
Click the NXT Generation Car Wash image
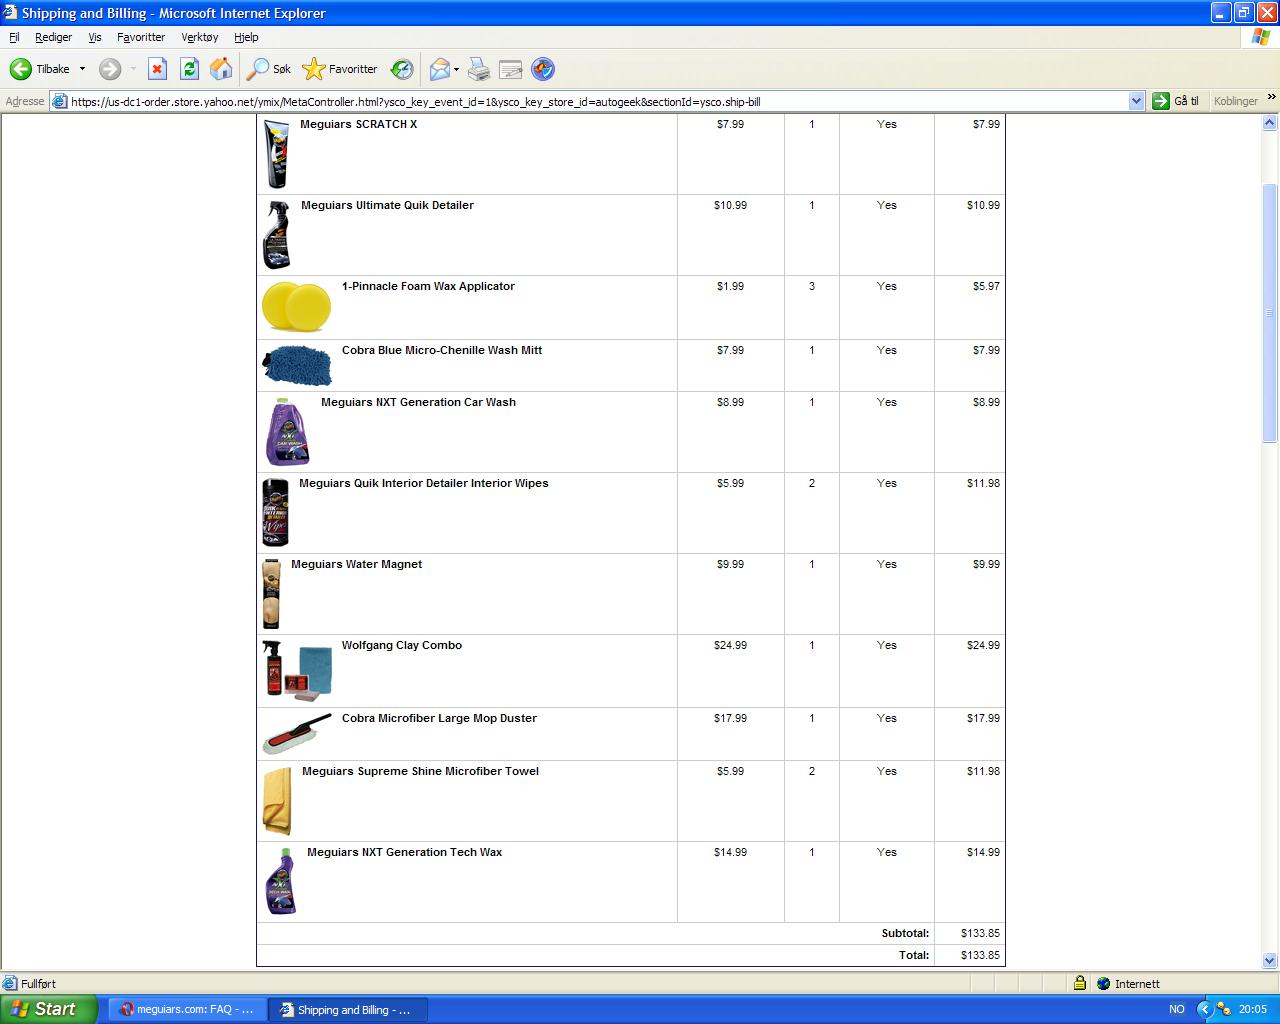tap(288, 431)
